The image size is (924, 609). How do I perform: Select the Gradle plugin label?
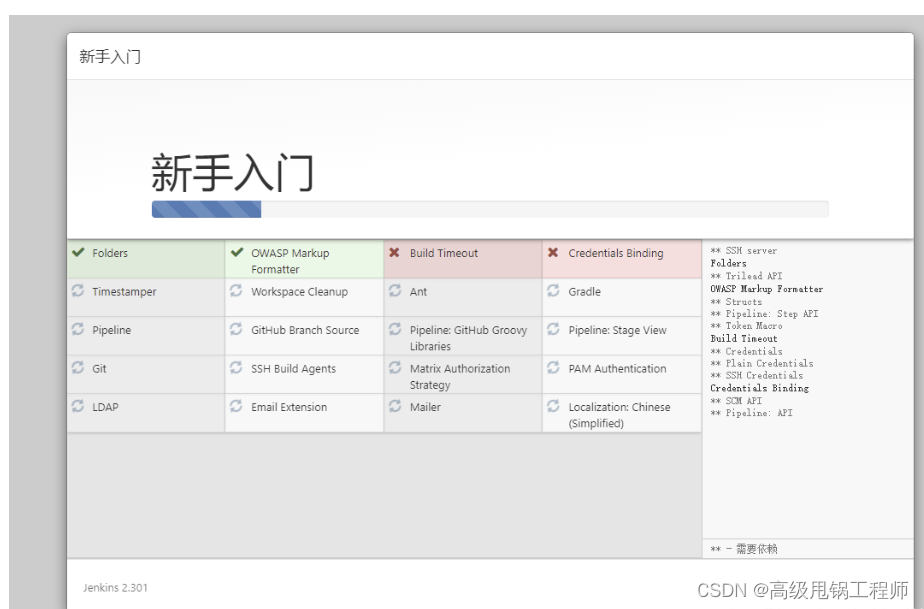(x=585, y=292)
